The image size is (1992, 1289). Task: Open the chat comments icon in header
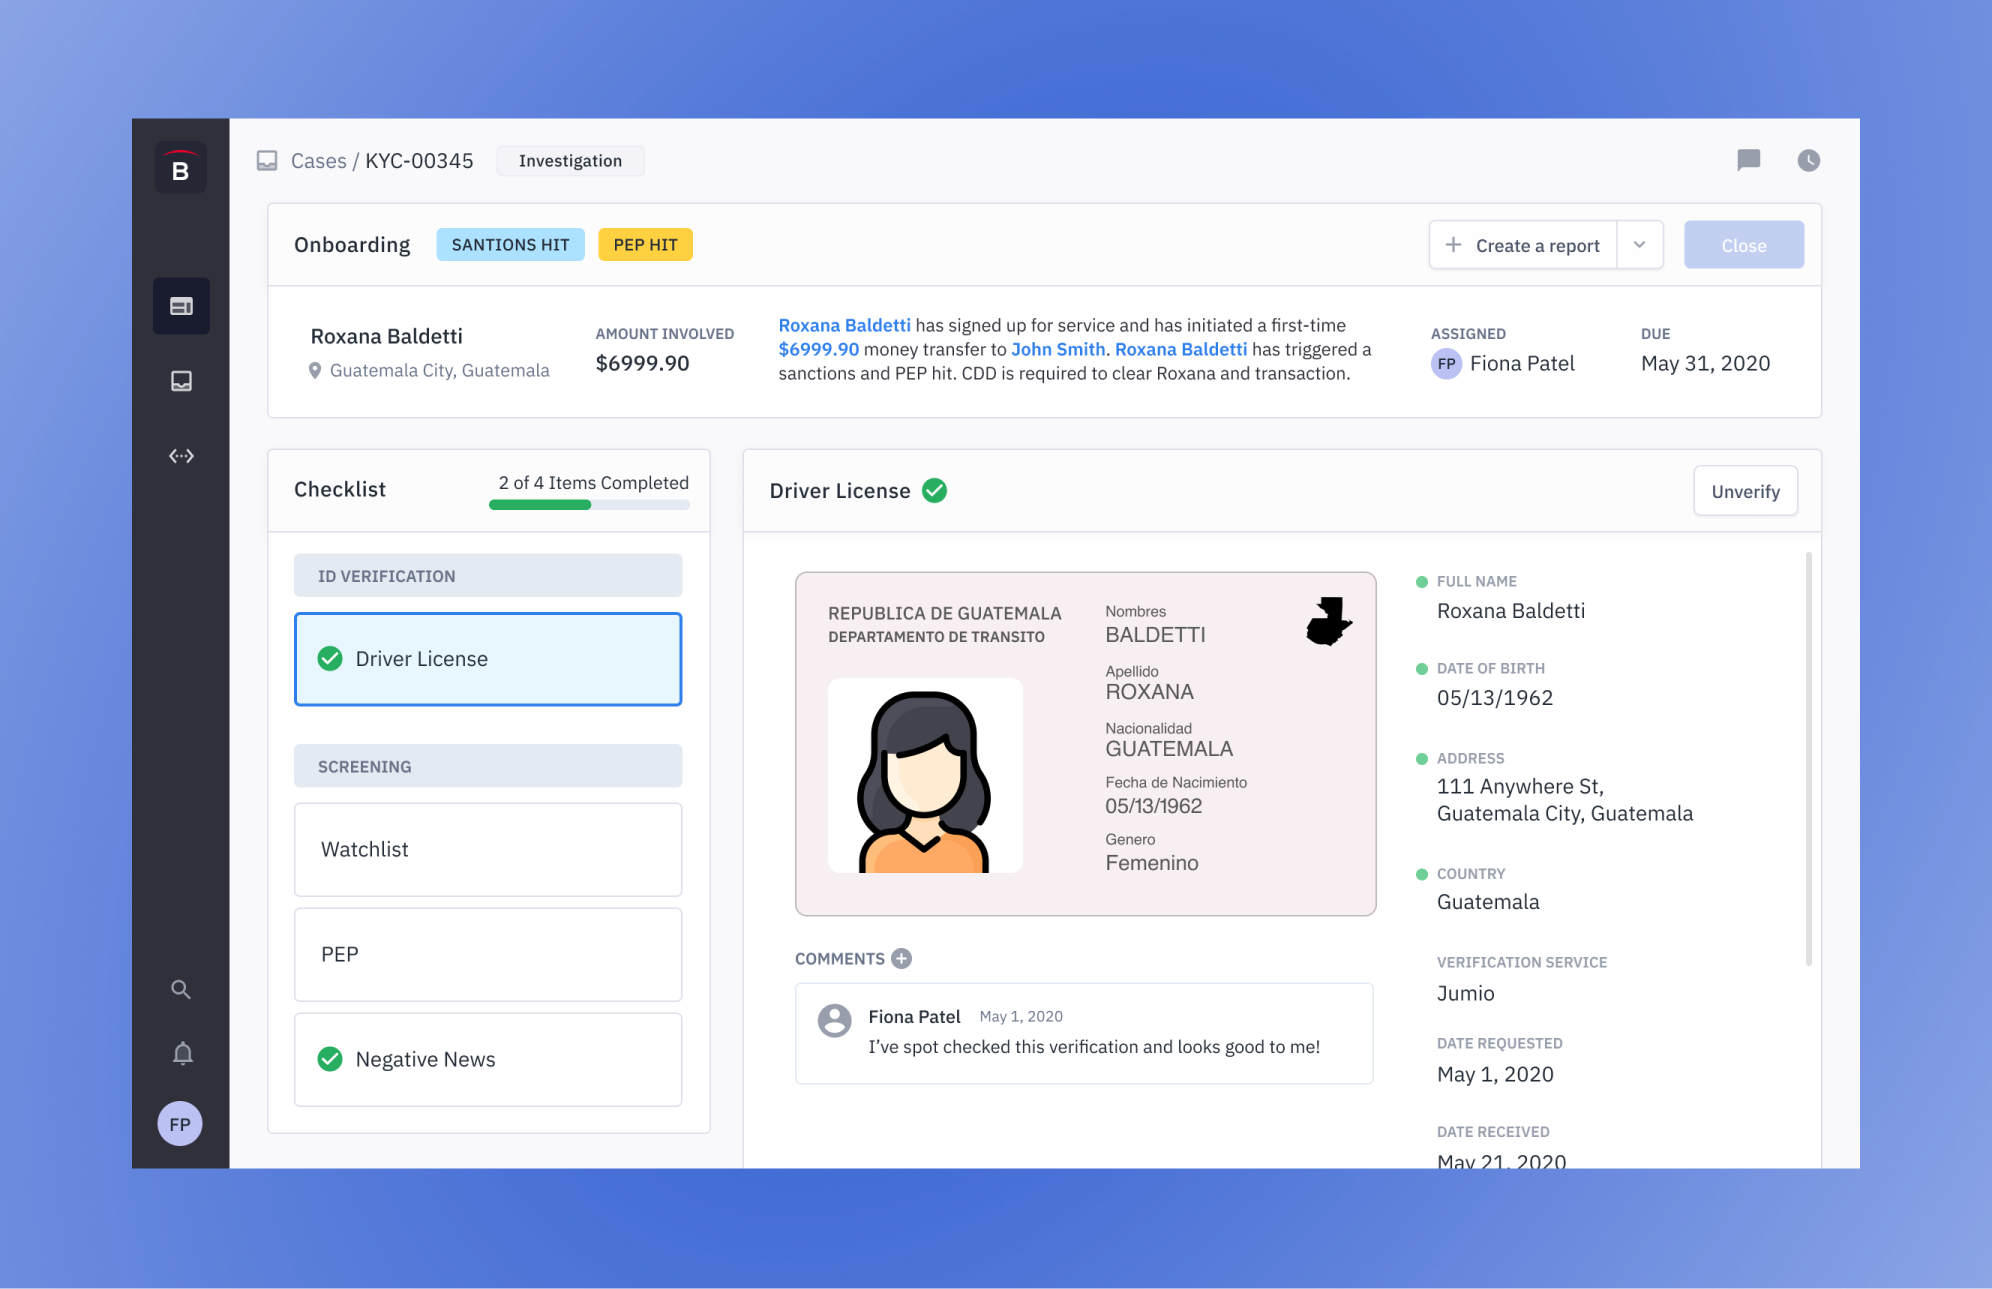coord(1748,160)
